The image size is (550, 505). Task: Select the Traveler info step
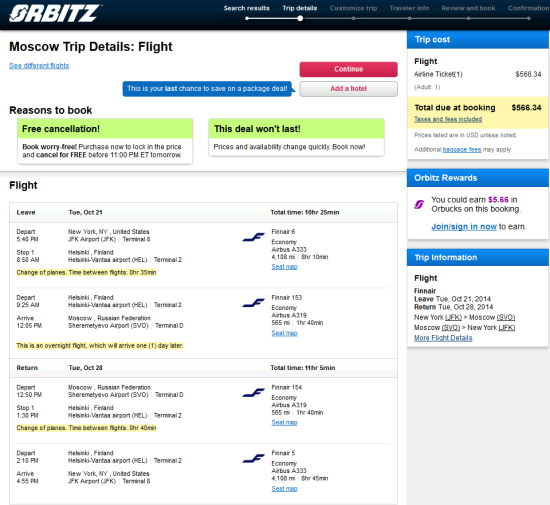[409, 8]
